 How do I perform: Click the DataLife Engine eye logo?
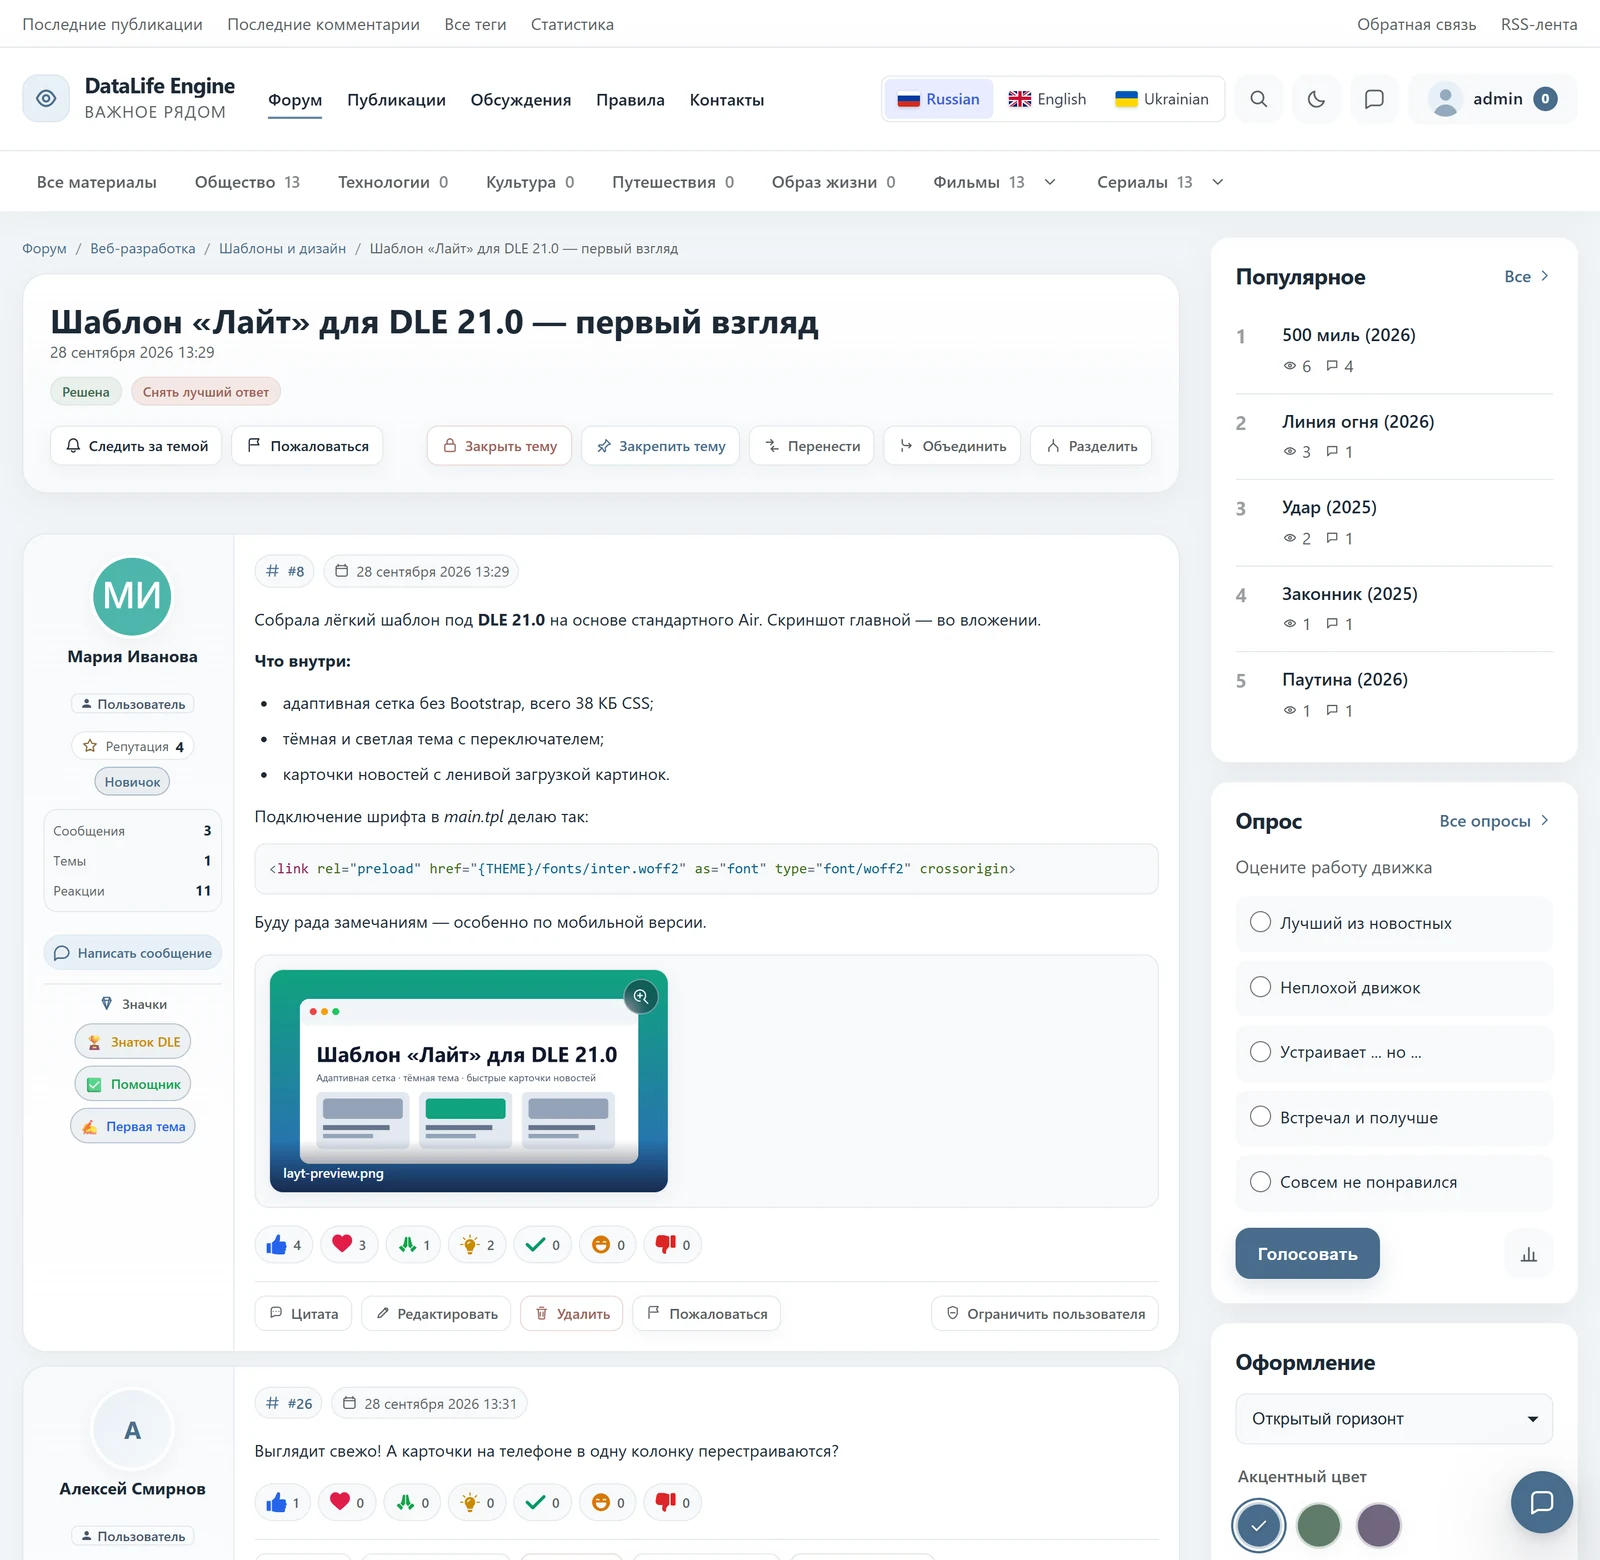[x=46, y=99]
